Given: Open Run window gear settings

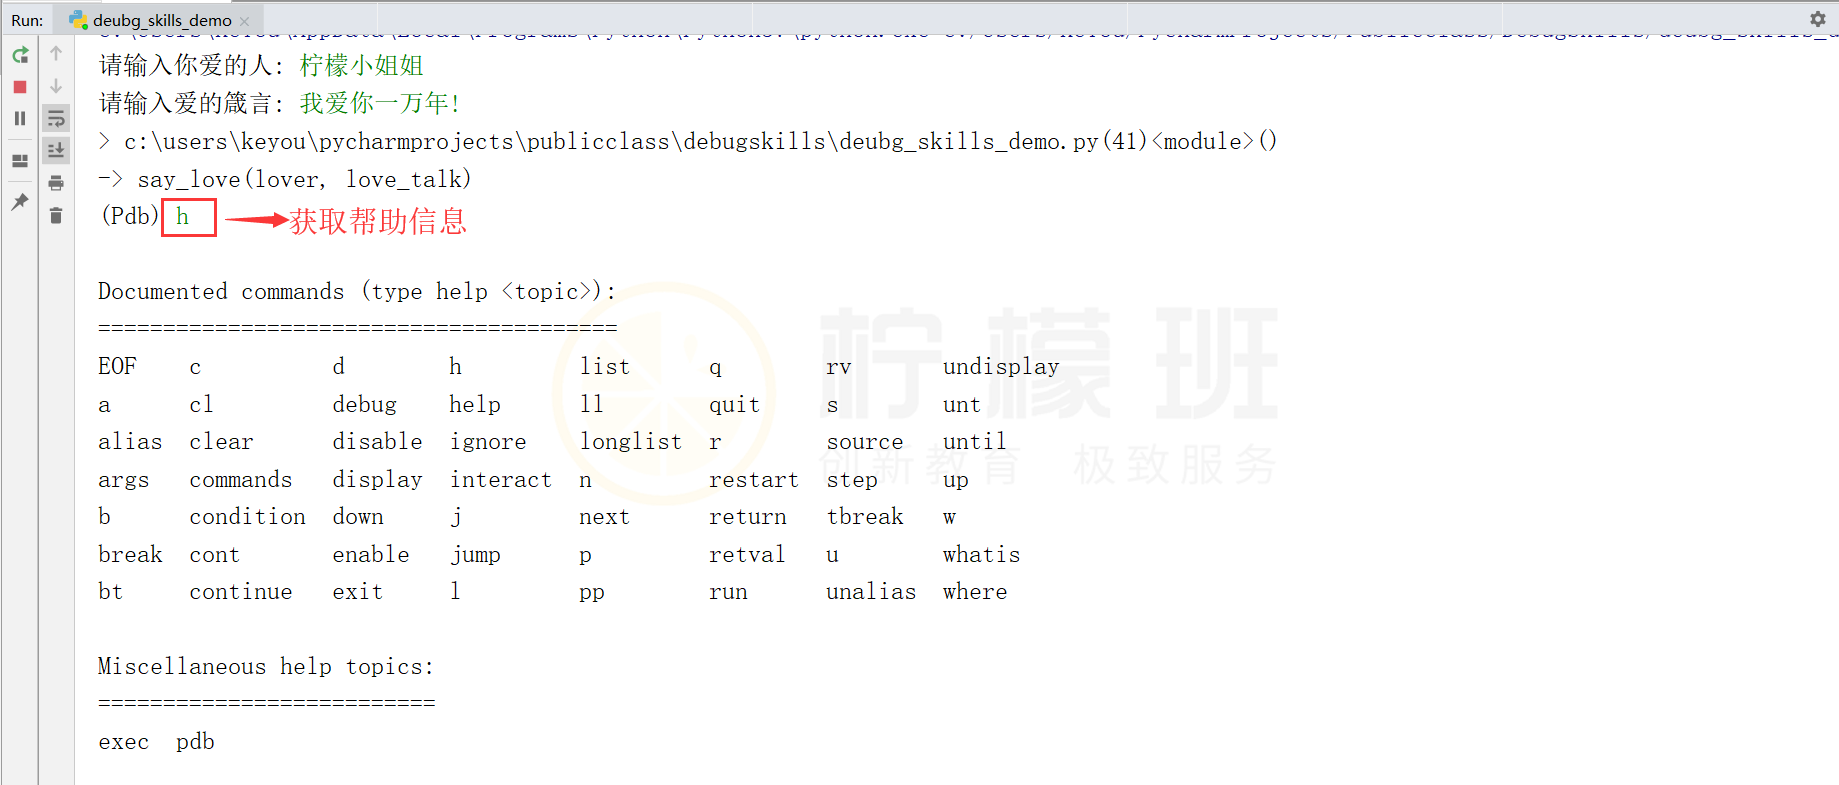Looking at the screenshot, I should (1817, 19).
